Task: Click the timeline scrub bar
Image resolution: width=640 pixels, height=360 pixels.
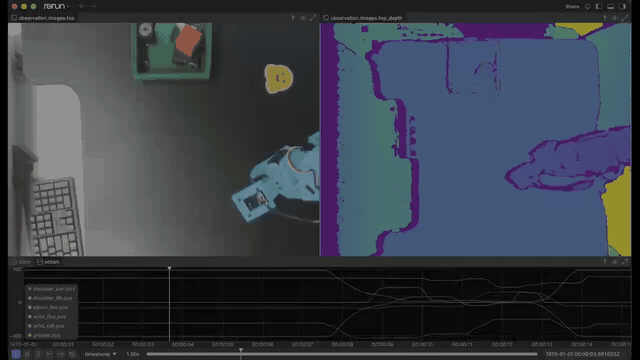Action: [342, 354]
